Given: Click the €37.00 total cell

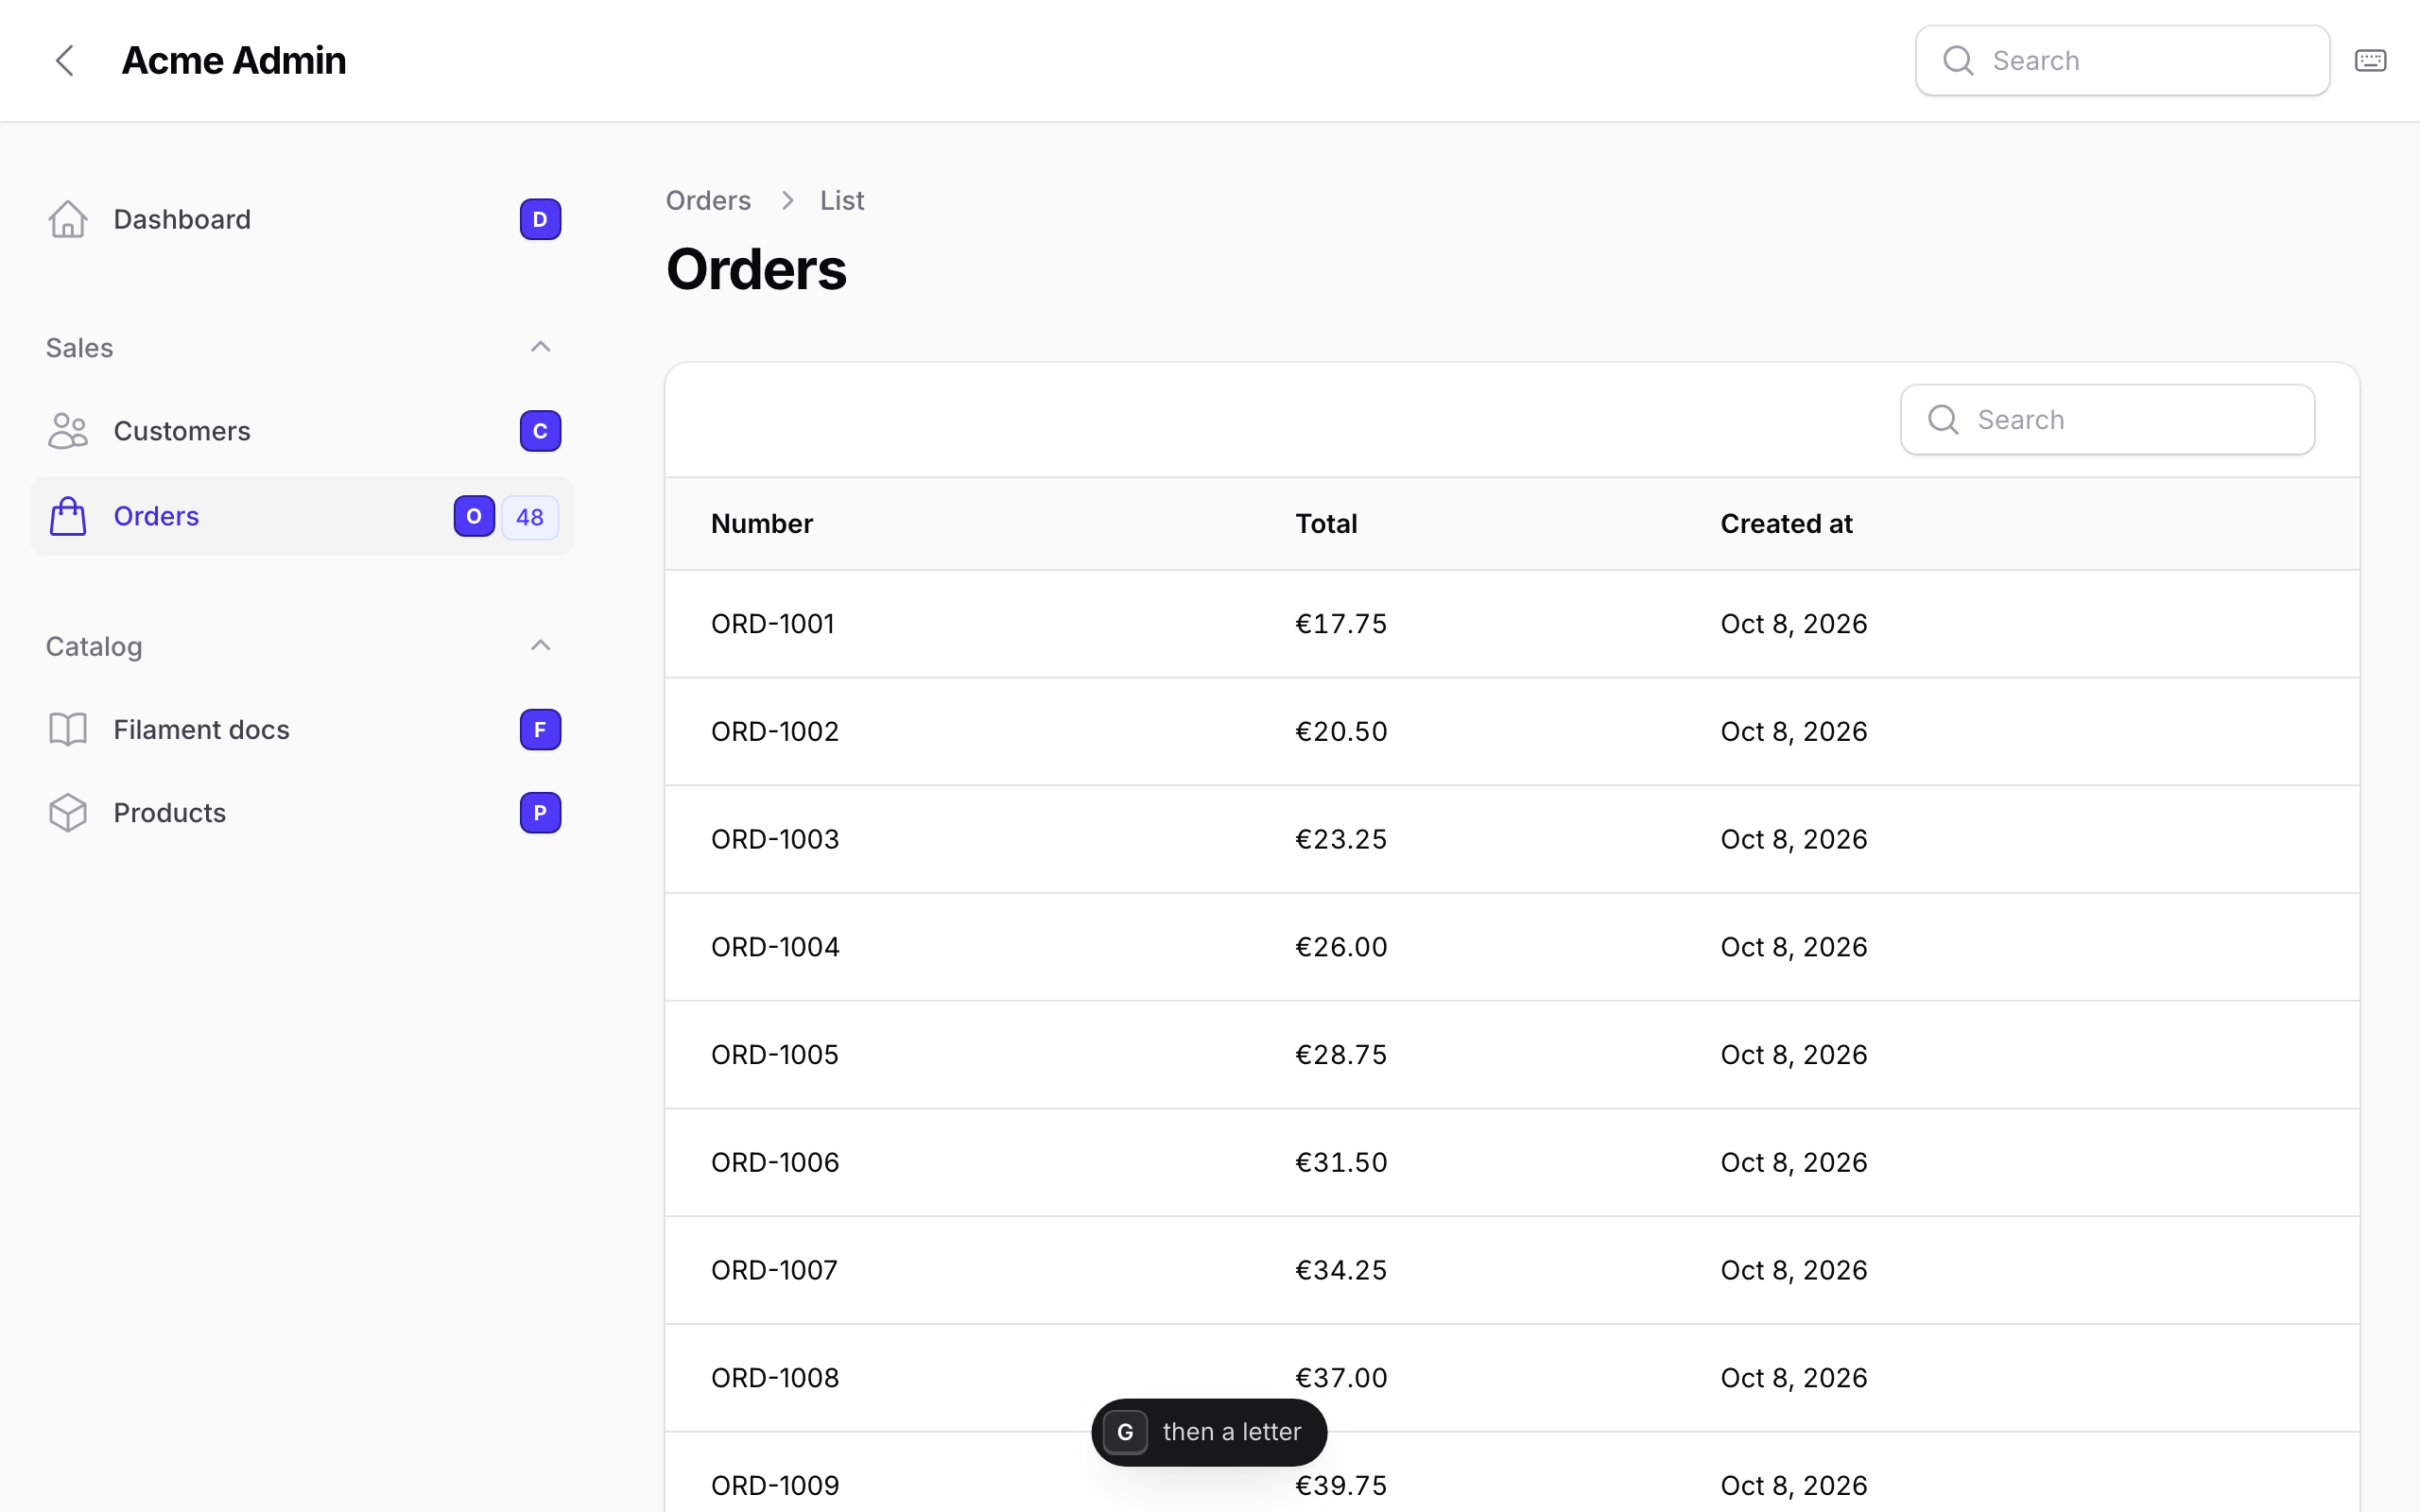Looking at the screenshot, I should 1341,1378.
